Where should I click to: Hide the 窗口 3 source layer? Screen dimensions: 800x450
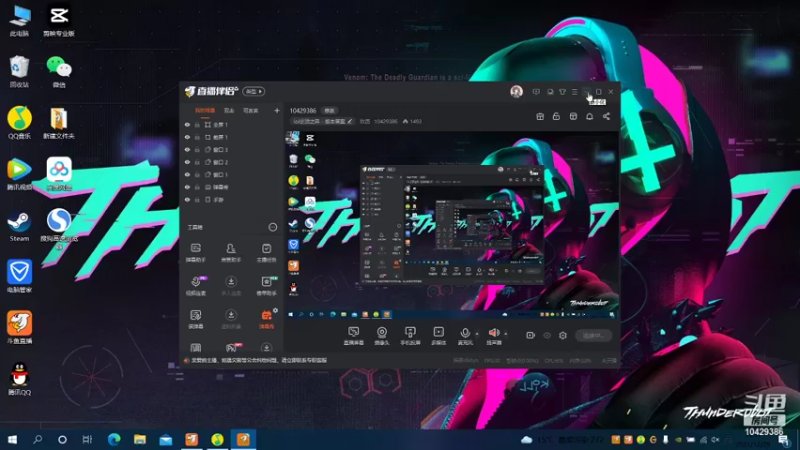point(187,149)
